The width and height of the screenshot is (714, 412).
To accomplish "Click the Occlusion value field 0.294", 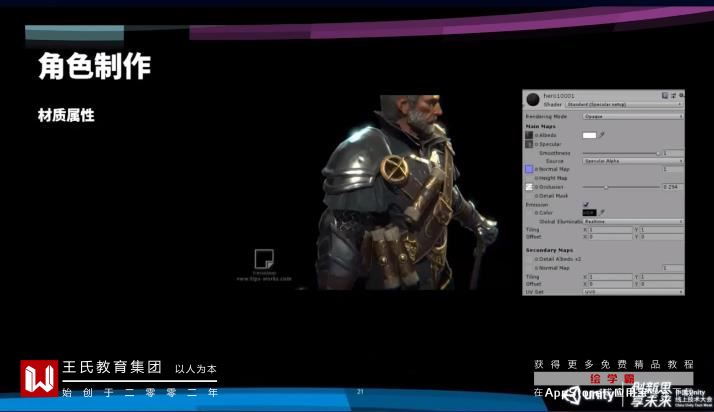I will (673, 187).
